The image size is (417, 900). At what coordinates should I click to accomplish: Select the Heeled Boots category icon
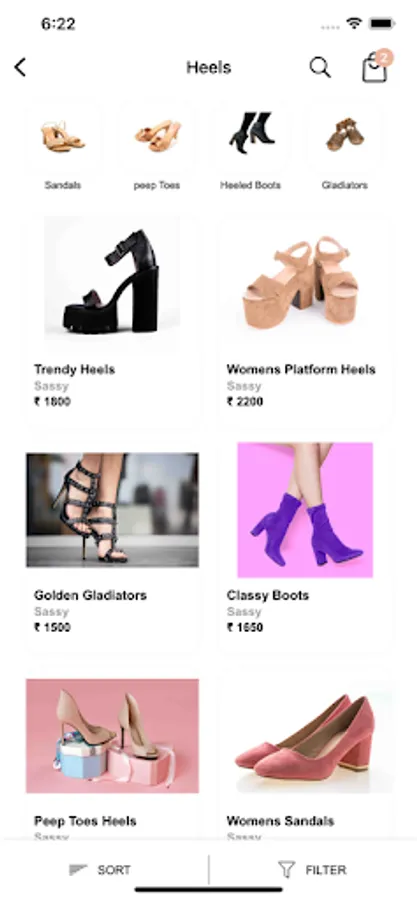coord(251,133)
